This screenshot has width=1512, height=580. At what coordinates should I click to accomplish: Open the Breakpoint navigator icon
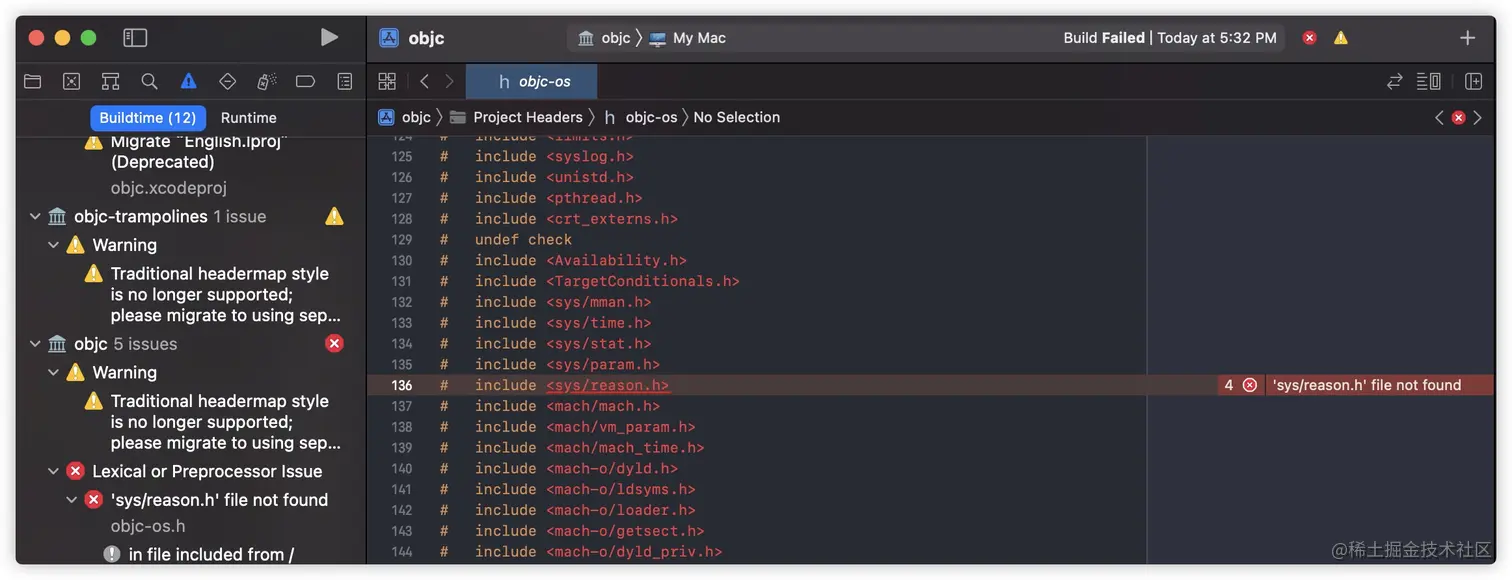305,82
